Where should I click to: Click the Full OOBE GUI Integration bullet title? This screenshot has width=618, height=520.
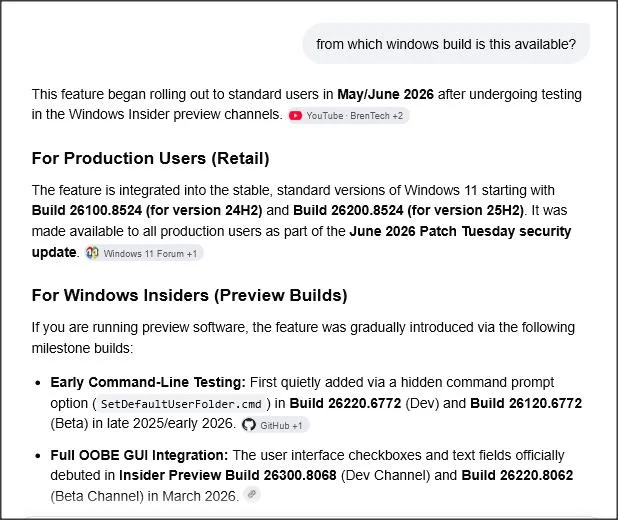click(139, 455)
